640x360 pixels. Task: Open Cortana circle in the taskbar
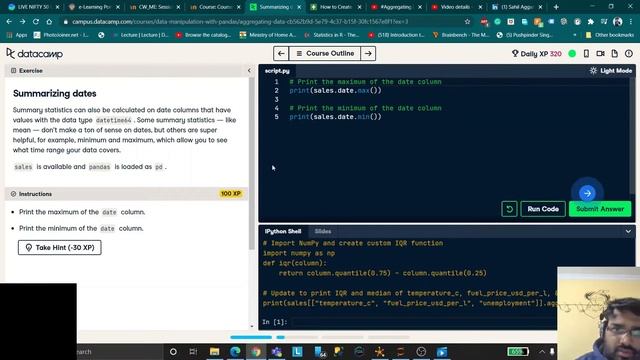[173, 351]
